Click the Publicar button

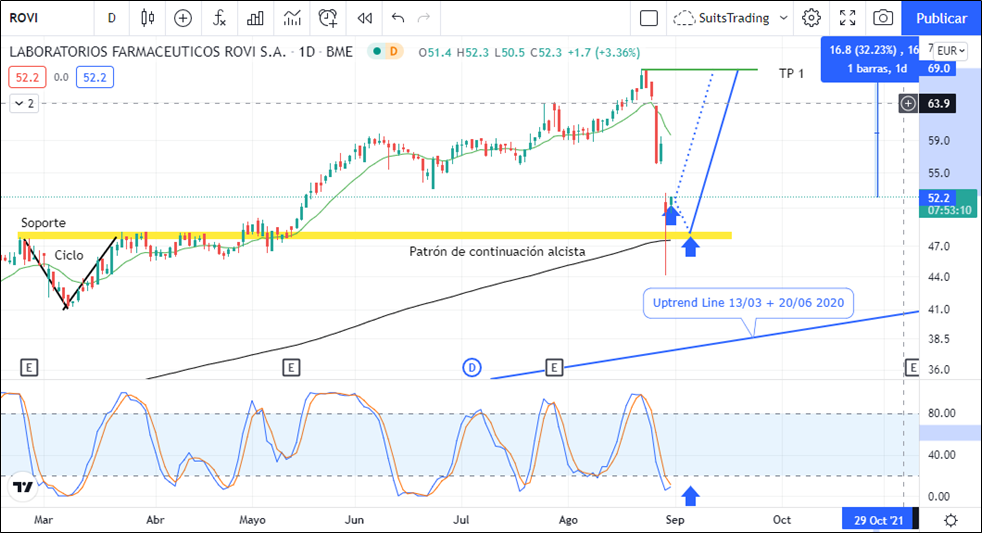(x=941, y=18)
